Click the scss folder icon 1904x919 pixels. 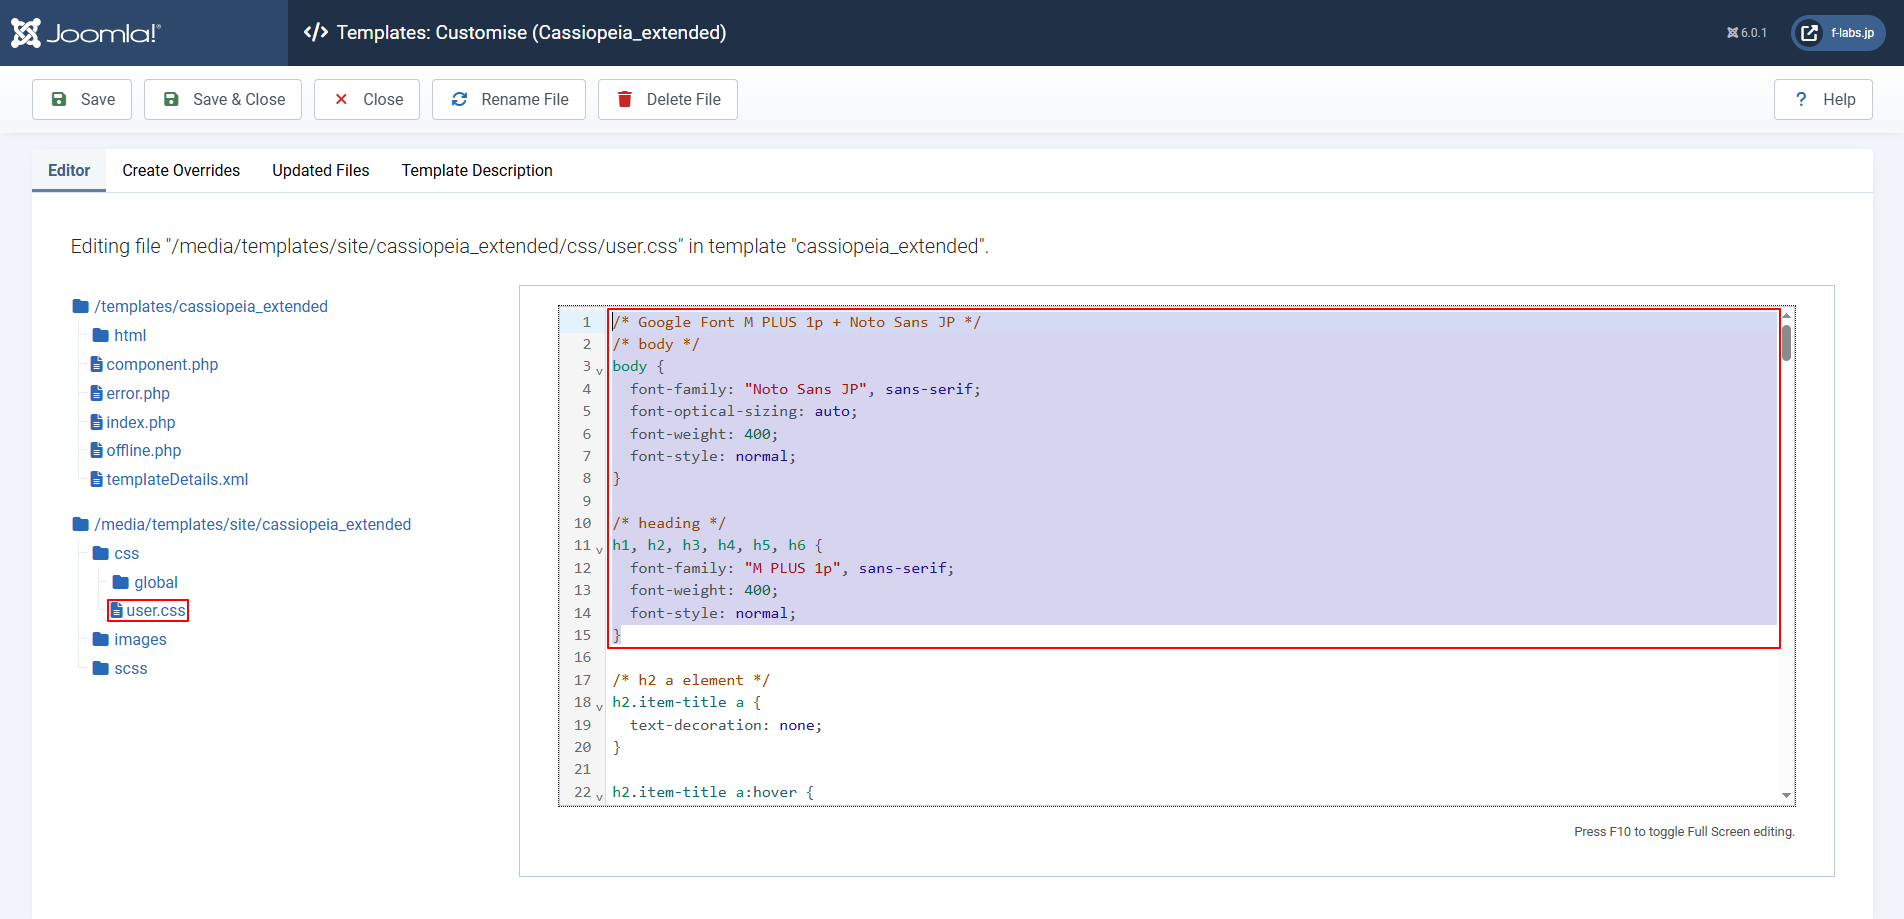pyautogui.click(x=101, y=669)
